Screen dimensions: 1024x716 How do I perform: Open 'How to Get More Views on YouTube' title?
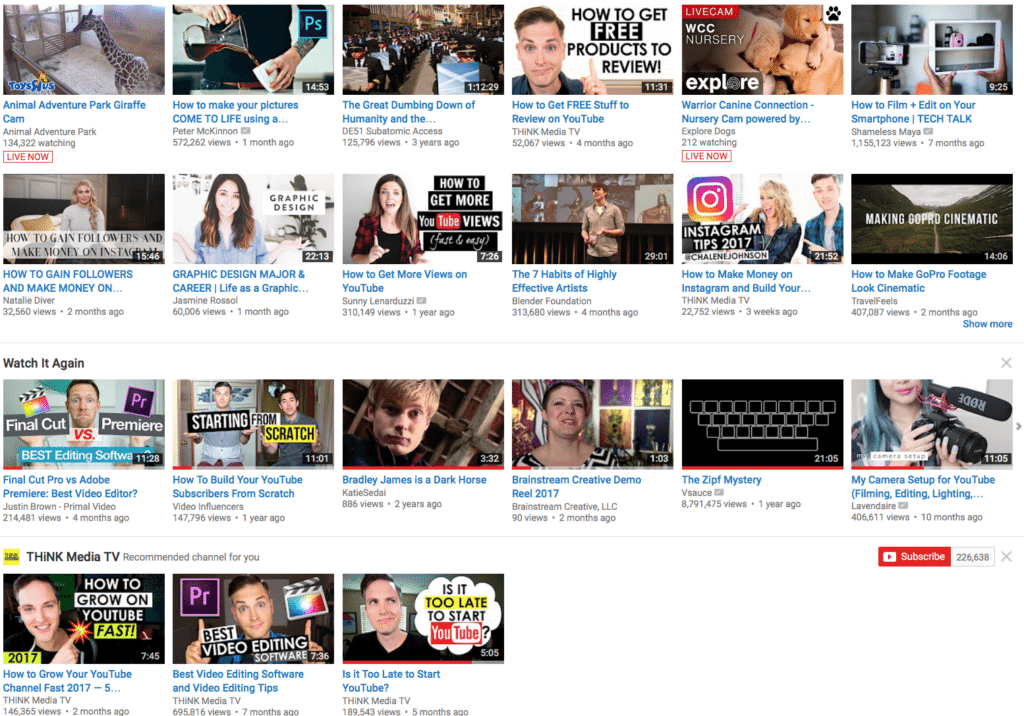tap(405, 281)
